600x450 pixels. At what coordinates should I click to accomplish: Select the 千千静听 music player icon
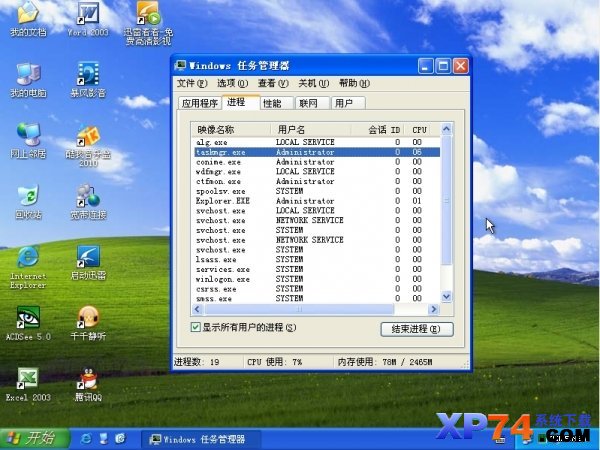[x=88, y=323]
